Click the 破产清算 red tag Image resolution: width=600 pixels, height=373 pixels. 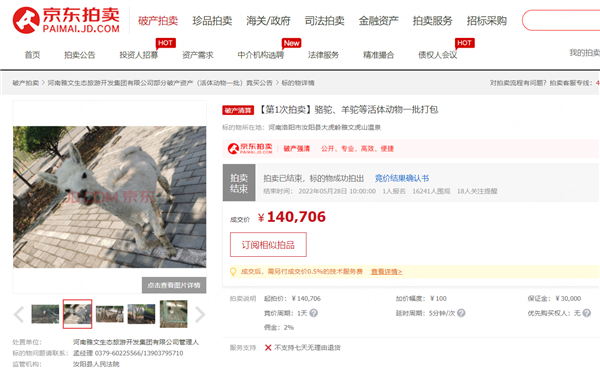tap(238, 111)
